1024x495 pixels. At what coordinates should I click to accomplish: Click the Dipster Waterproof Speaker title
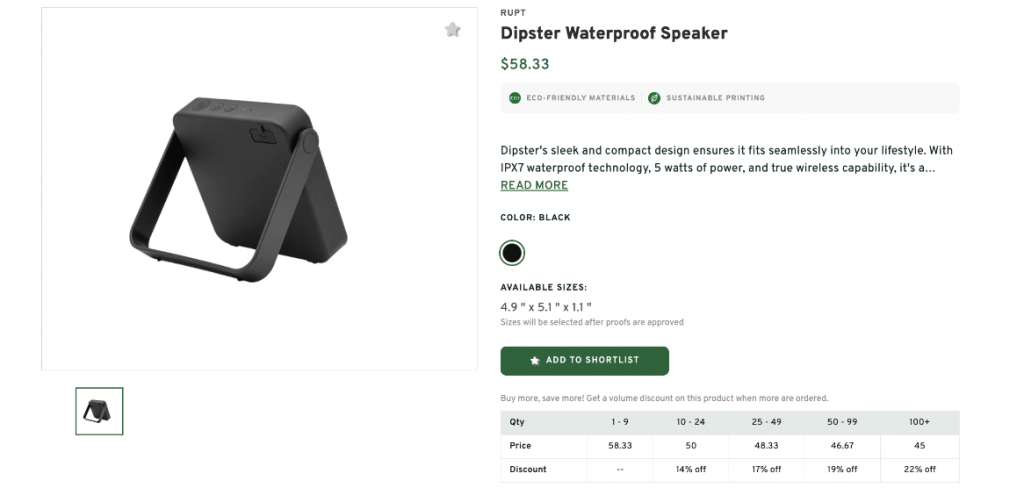[614, 33]
